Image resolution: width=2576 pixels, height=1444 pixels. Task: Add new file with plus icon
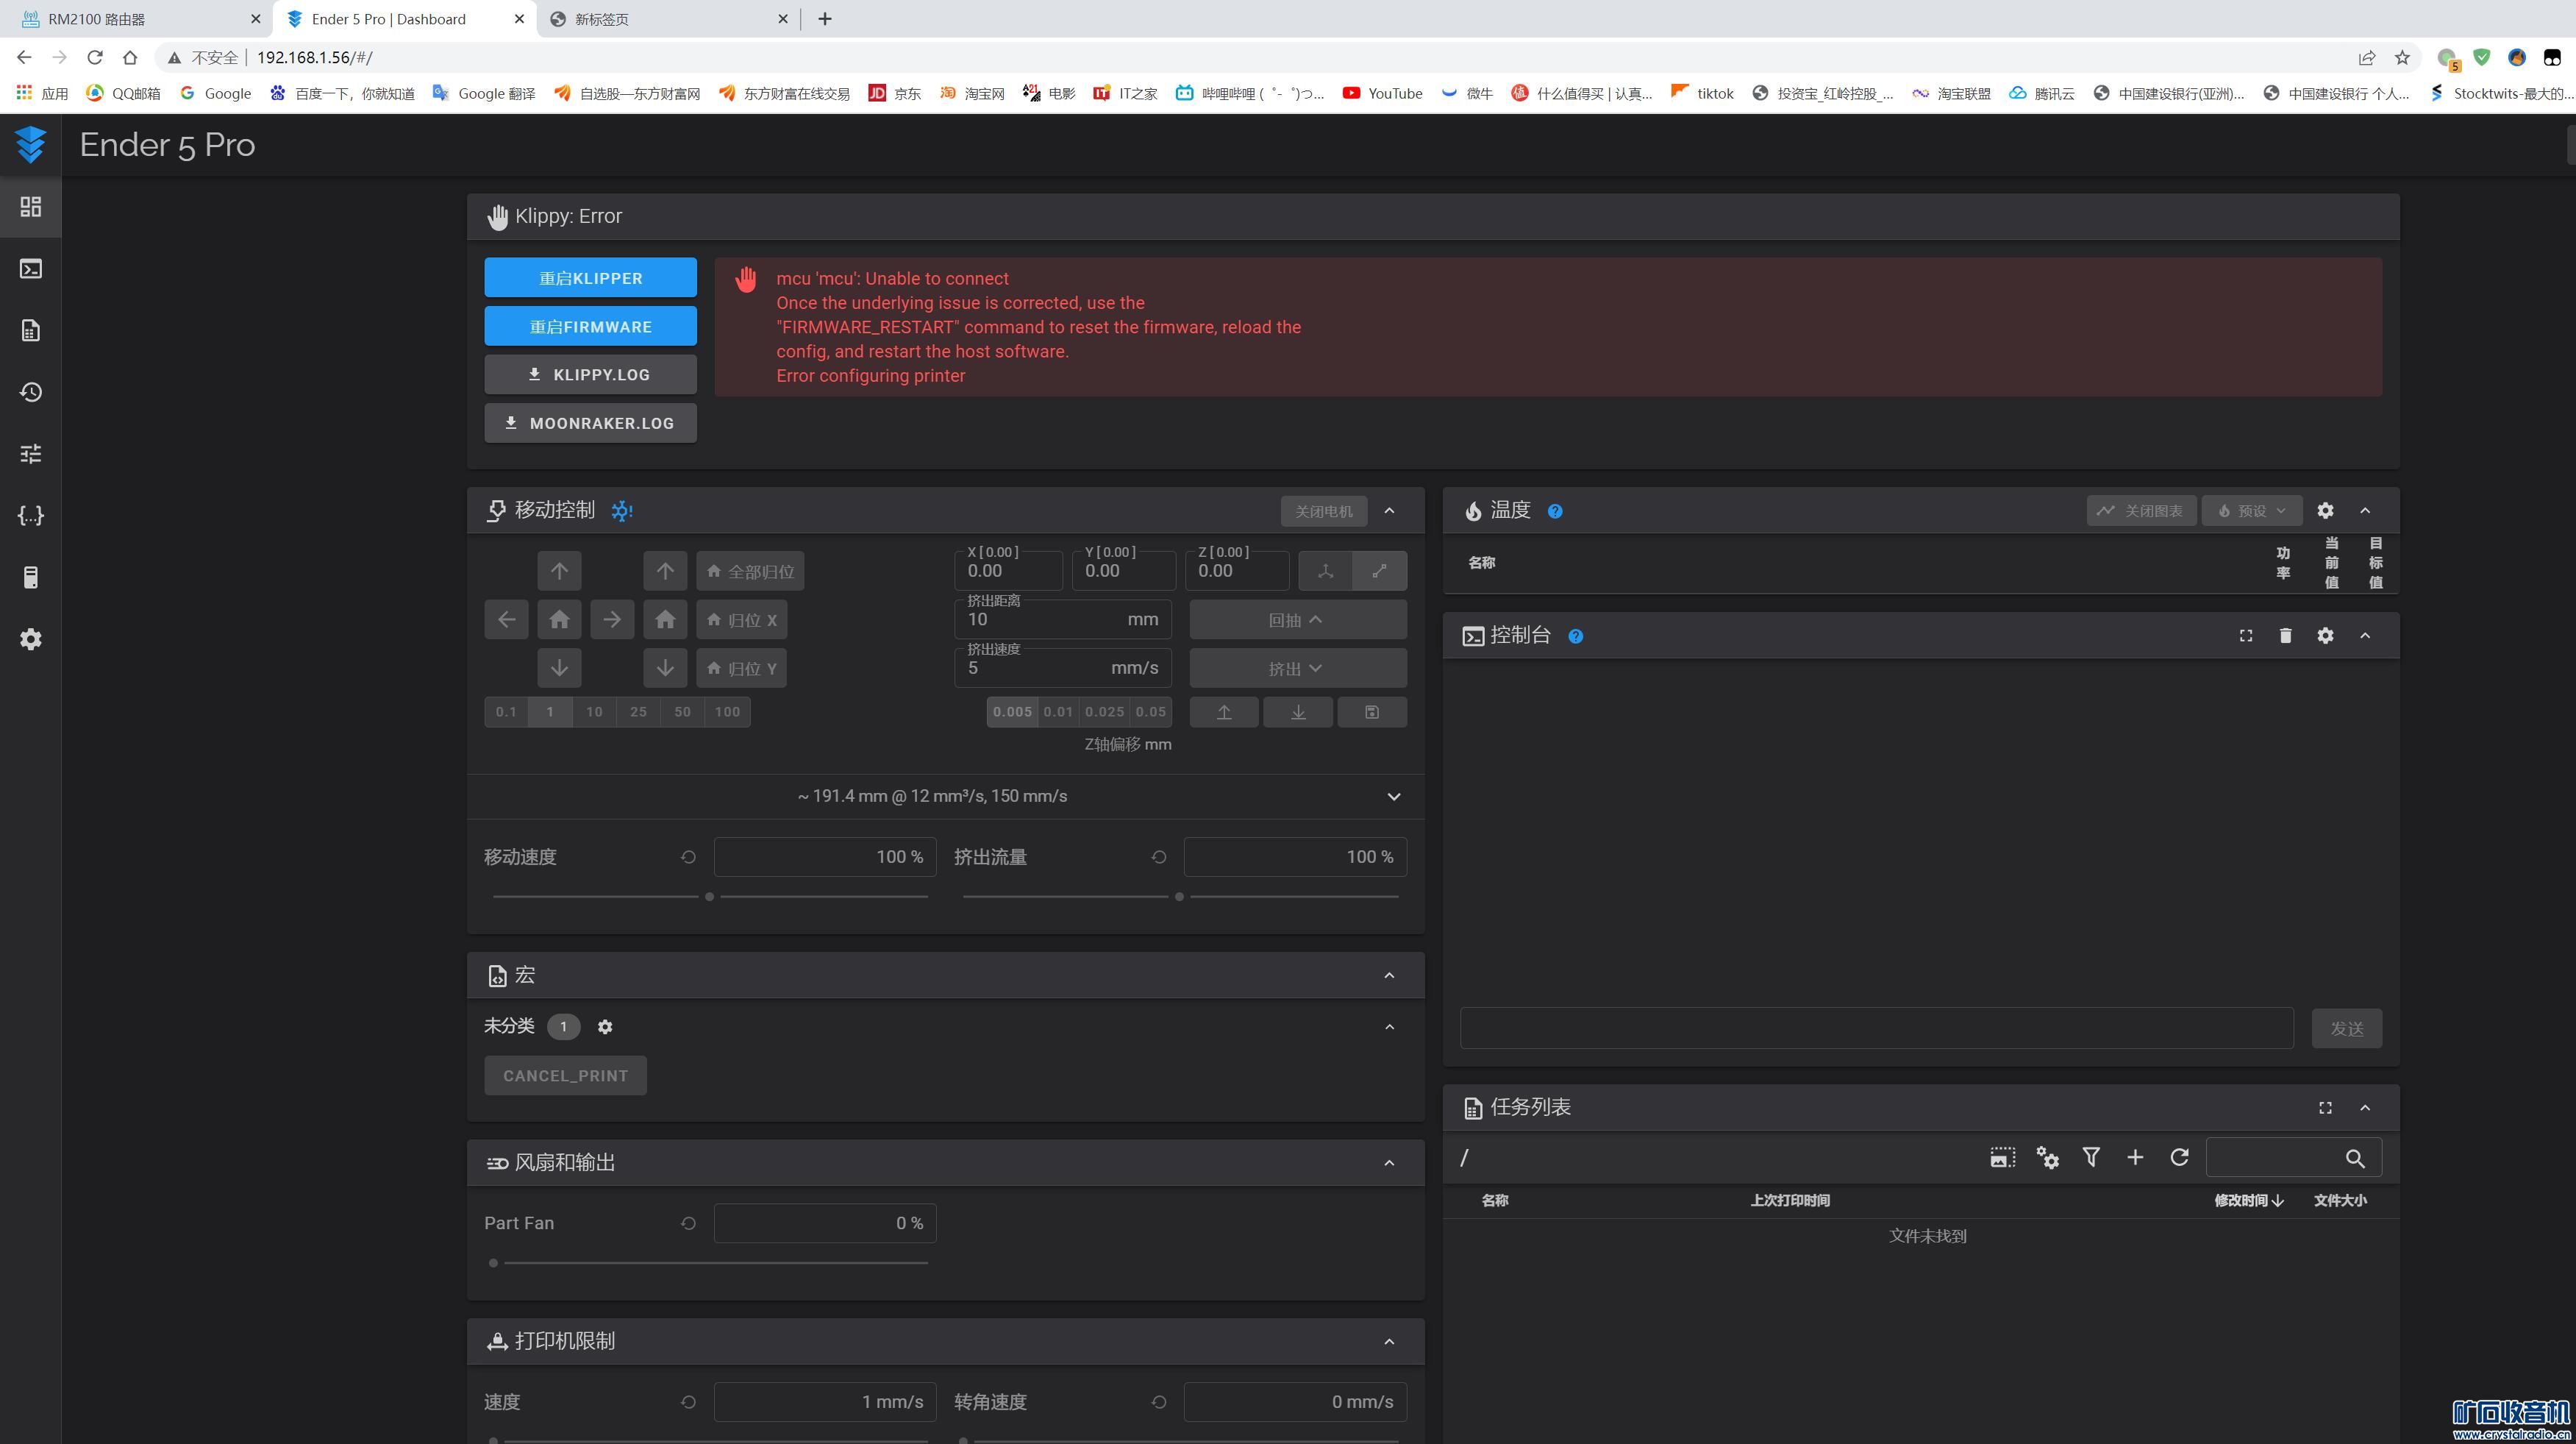tap(2135, 1158)
